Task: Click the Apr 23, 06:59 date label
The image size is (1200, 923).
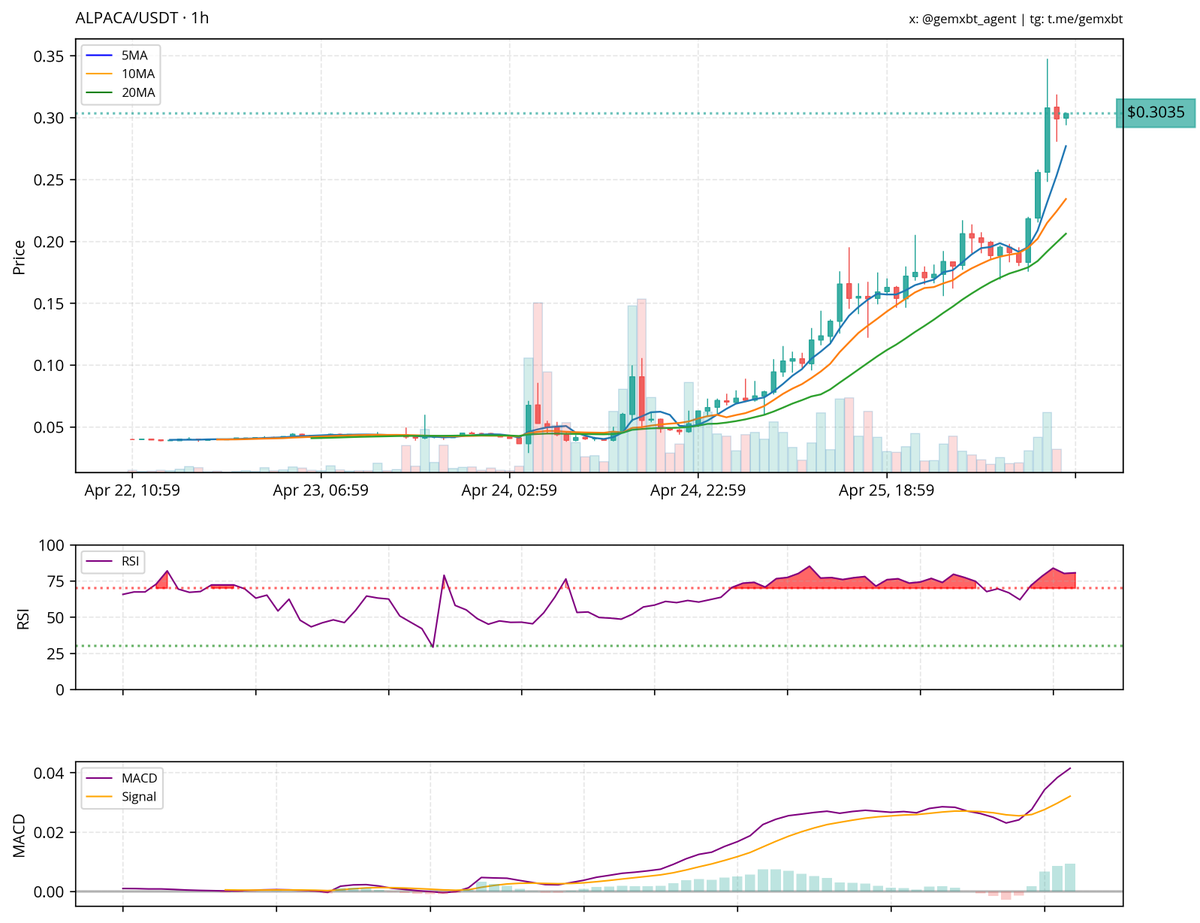Action: [320, 491]
